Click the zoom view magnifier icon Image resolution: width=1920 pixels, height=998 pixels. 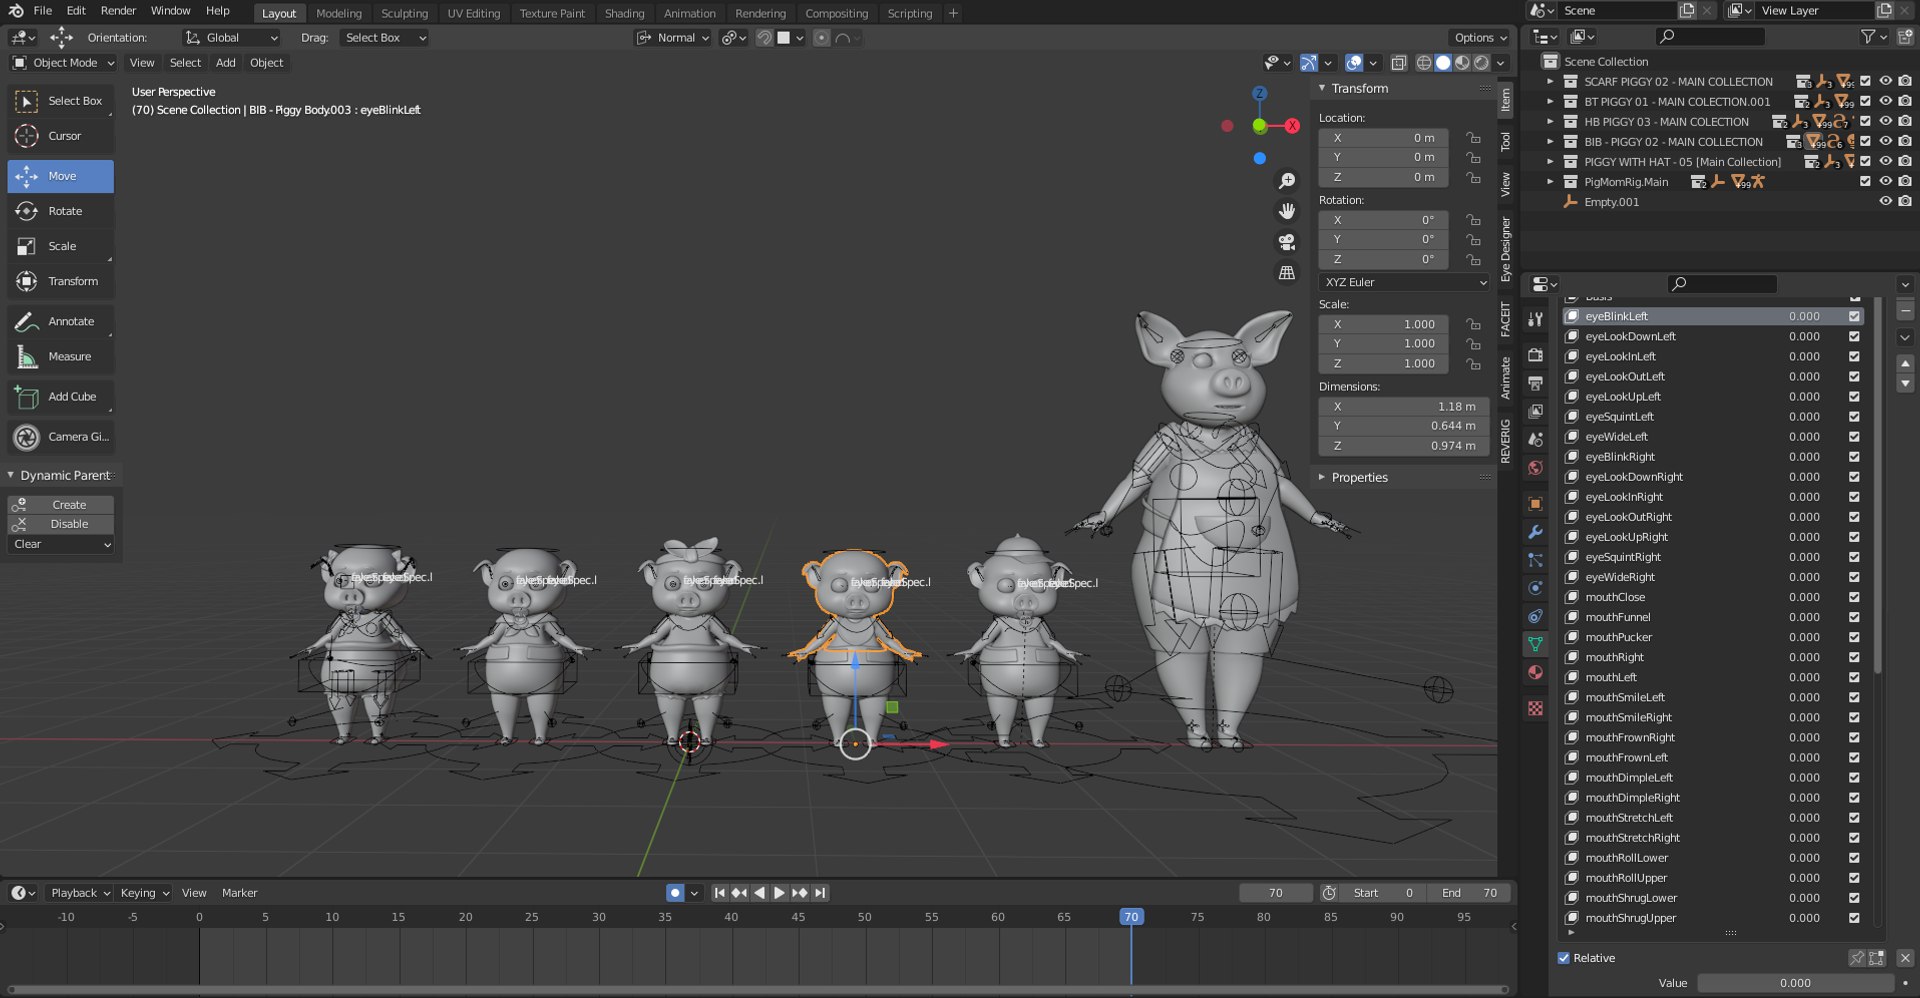(1287, 181)
